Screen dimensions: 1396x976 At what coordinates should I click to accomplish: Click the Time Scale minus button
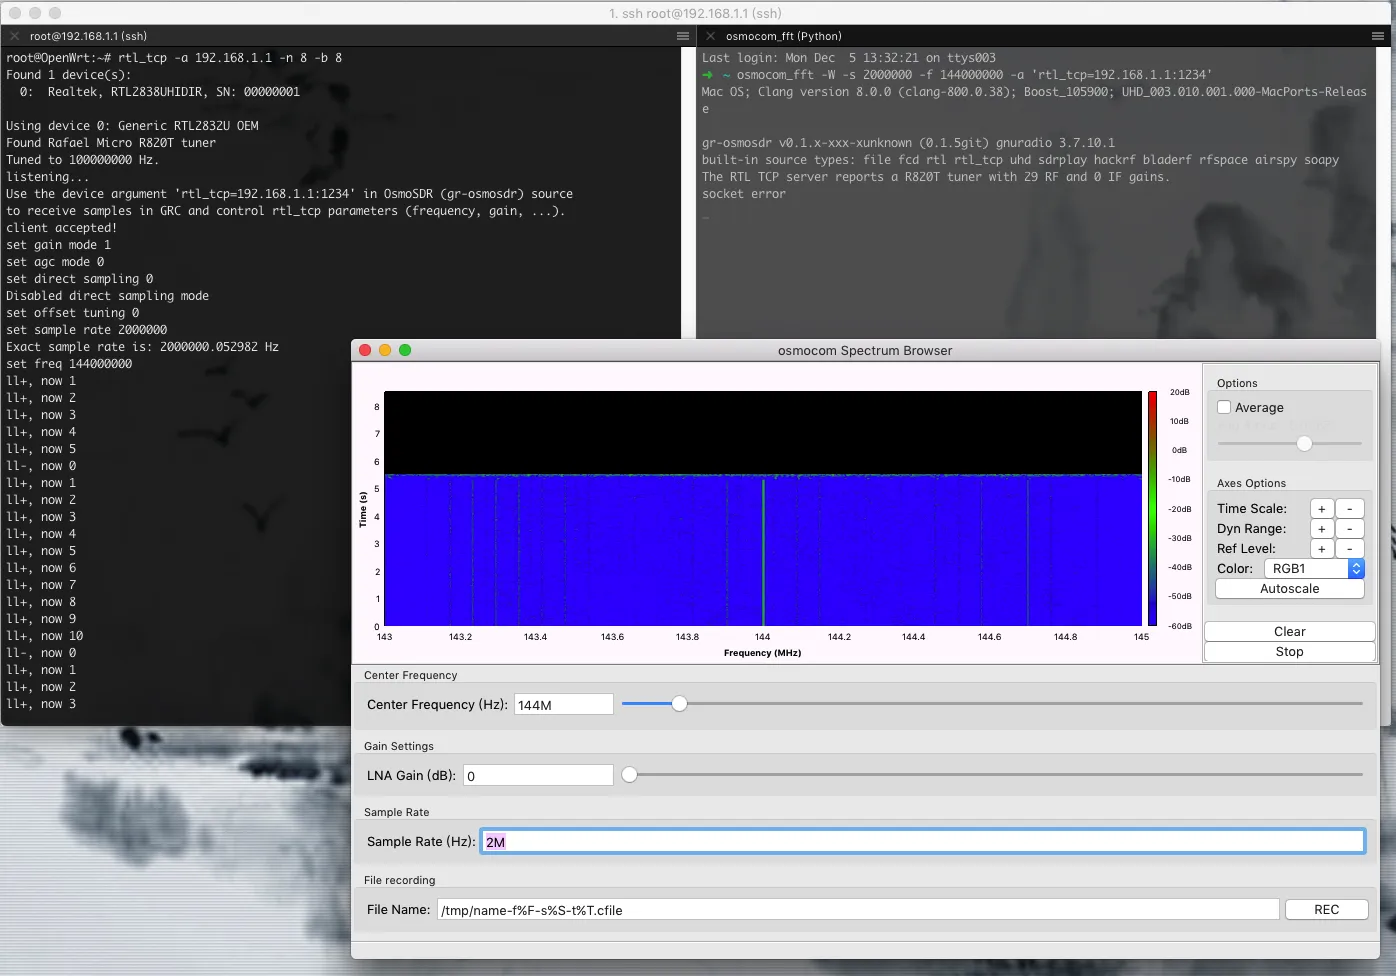coord(1350,509)
